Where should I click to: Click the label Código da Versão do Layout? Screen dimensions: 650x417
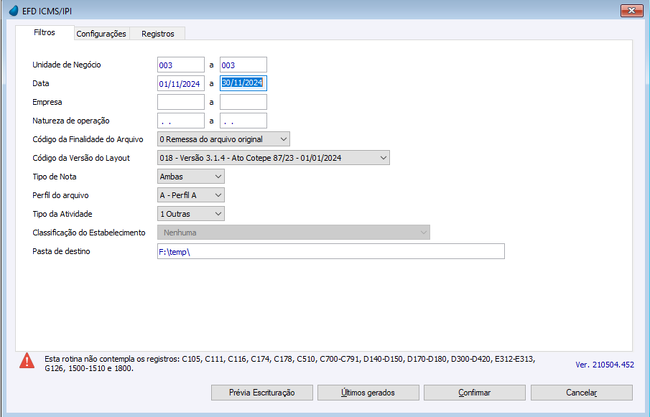click(x=81, y=158)
